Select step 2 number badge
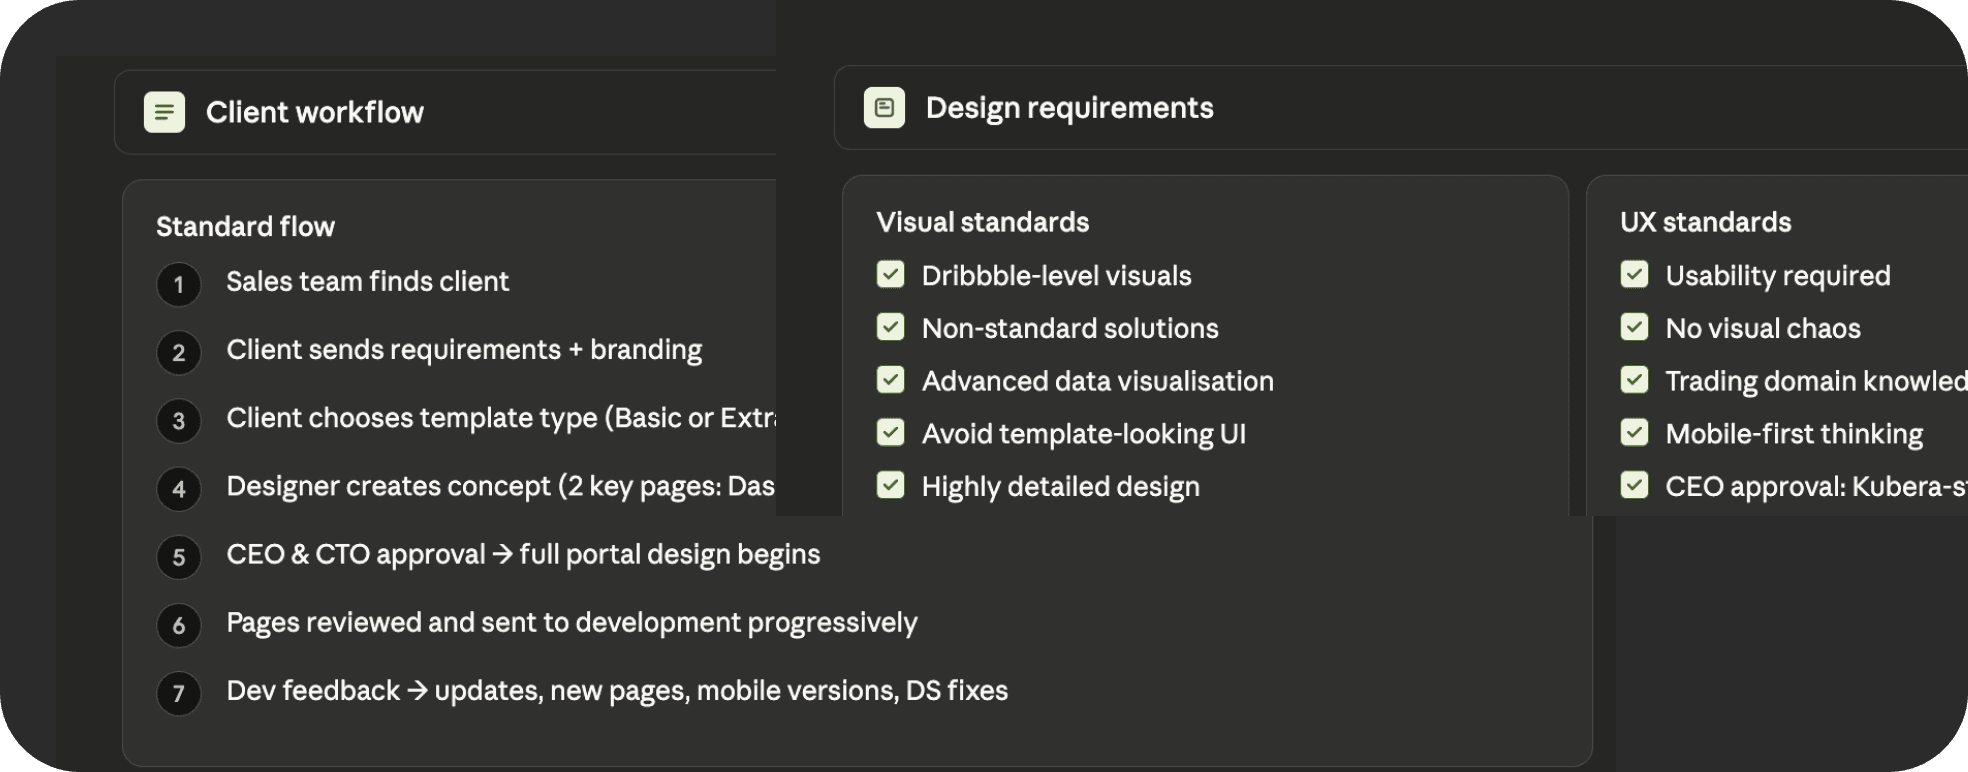This screenshot has width=1968, height=772. [x=179, y=353]
